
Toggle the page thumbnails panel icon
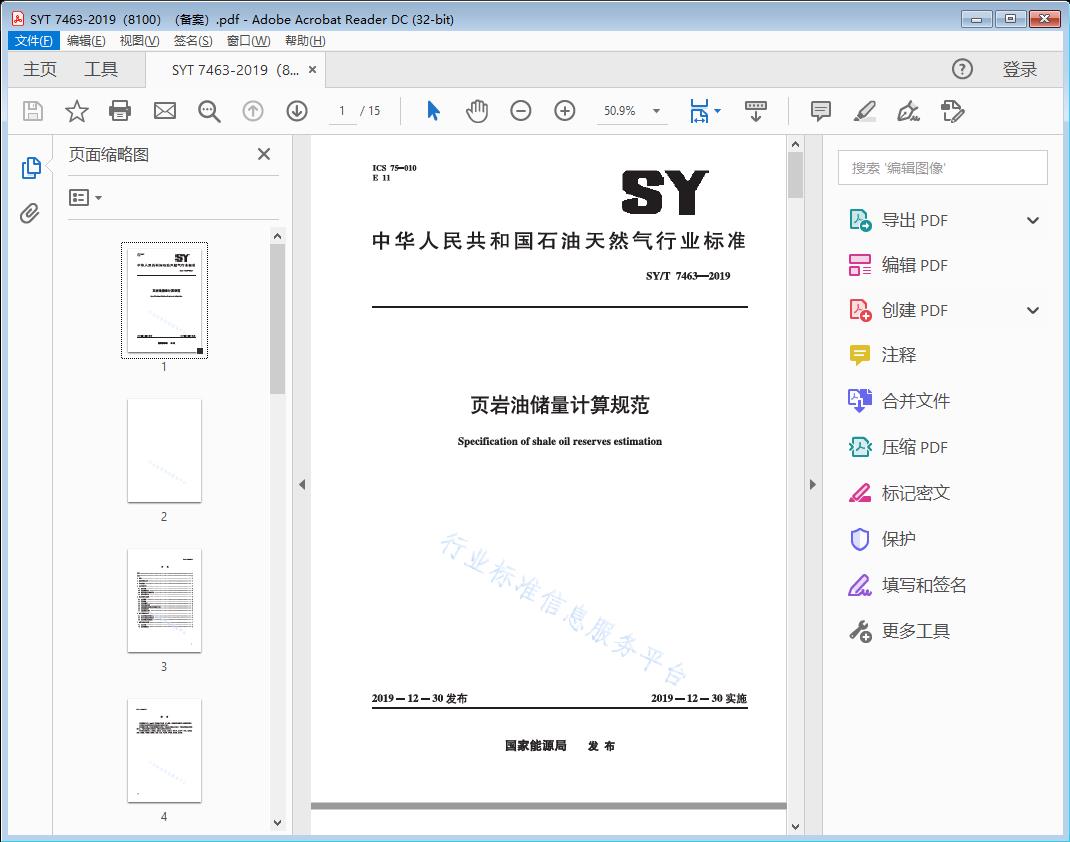(31, 168)
